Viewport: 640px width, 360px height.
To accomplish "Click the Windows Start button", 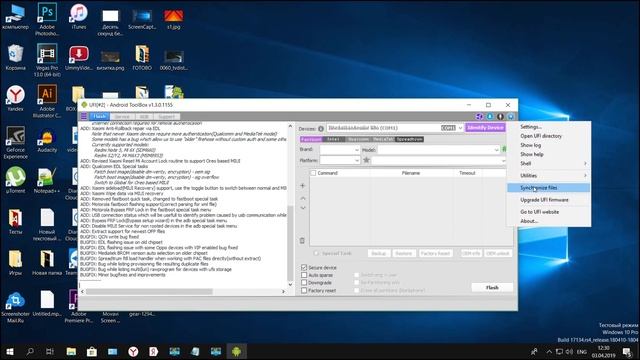I will 10,351.
